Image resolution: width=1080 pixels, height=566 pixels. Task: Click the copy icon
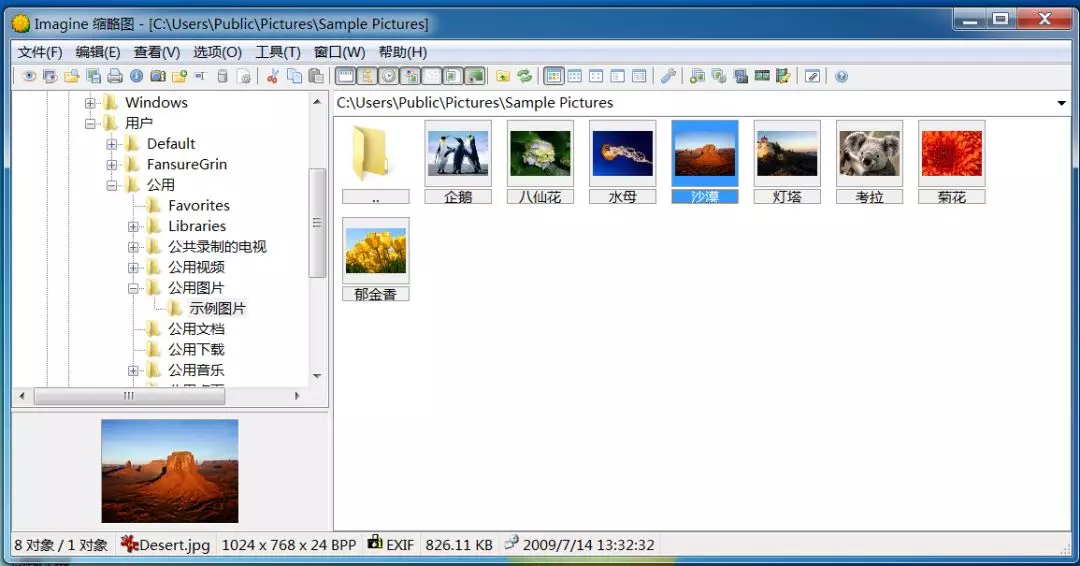point(294,76)
